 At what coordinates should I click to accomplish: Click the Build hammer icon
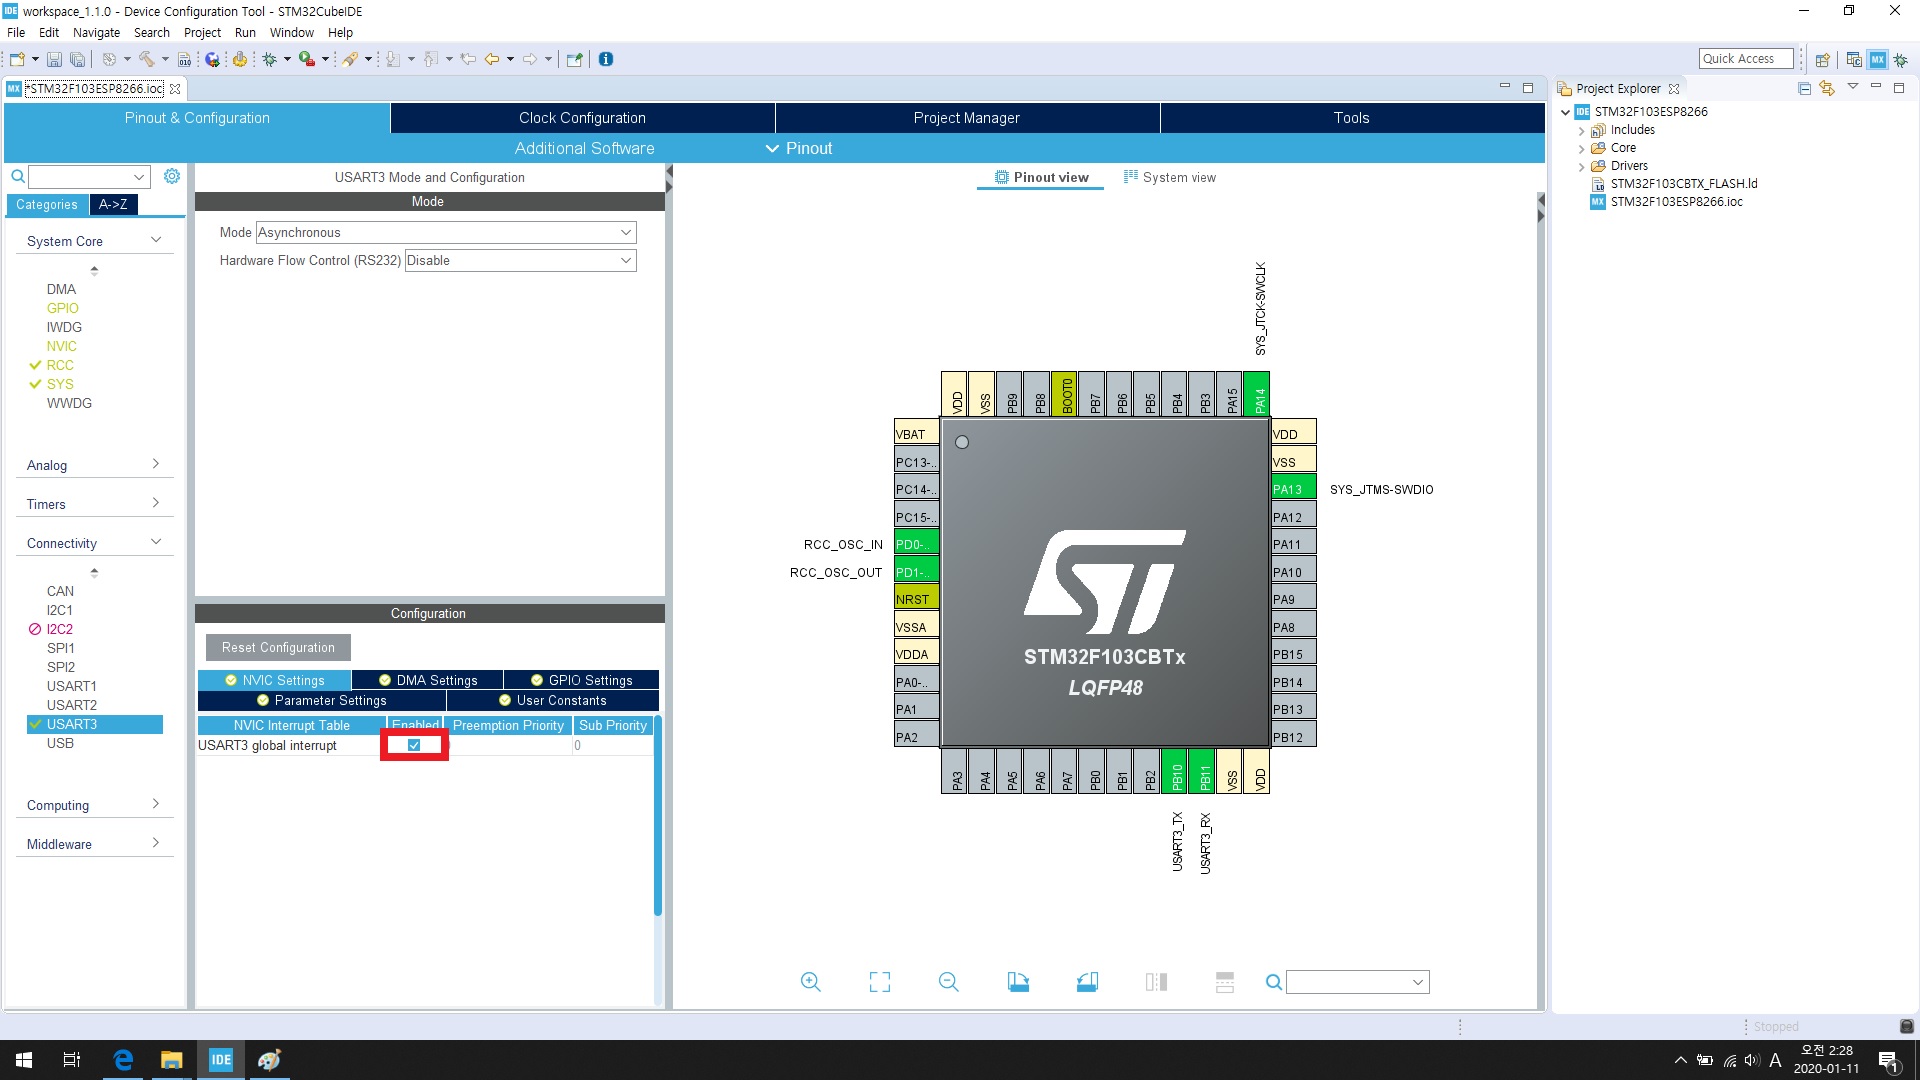pyautogui.click(x=146, y=60)
